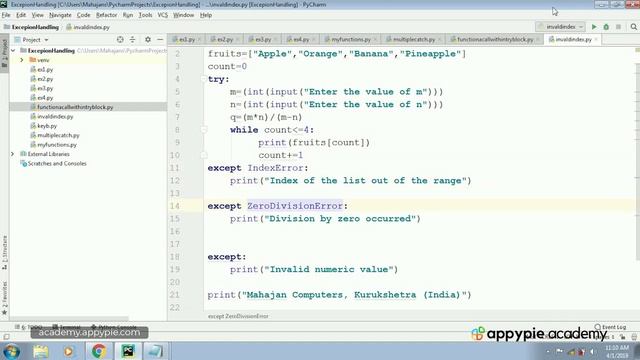The width and height of the screenshot is (640, 360).
Task: Open the Favorites side tool window
Action: (x=4, y=298)
